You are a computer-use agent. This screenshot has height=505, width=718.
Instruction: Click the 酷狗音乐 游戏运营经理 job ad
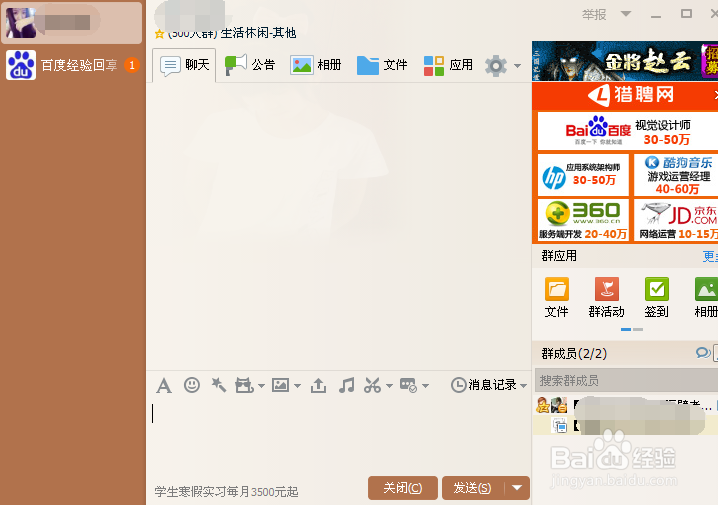click(676, 175)
